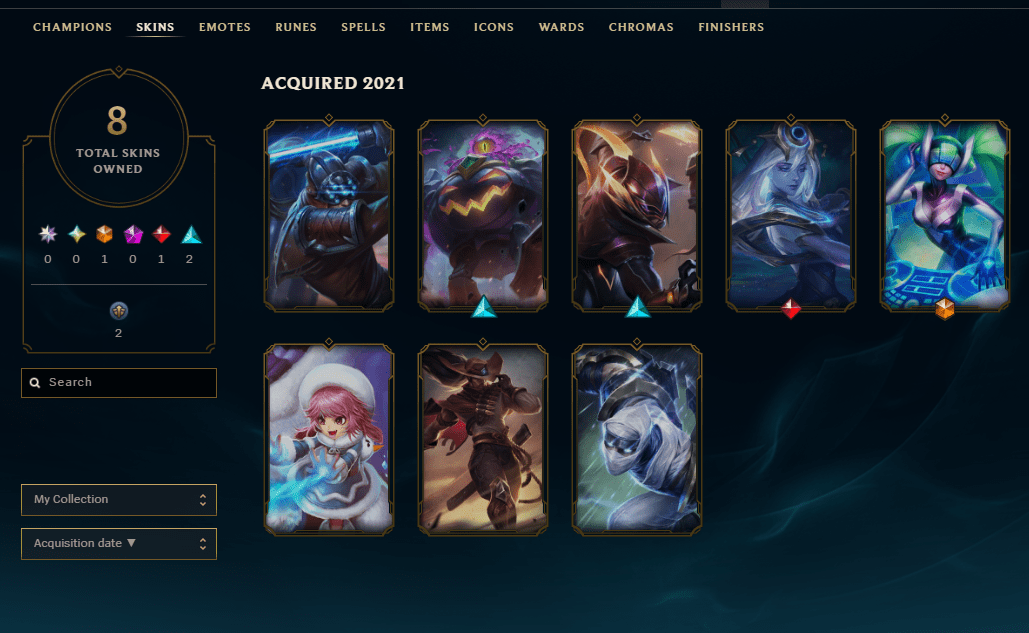1029x633 pixels.
Task: Click the light-blue diamond rarity gem icon
Action: 77,234
